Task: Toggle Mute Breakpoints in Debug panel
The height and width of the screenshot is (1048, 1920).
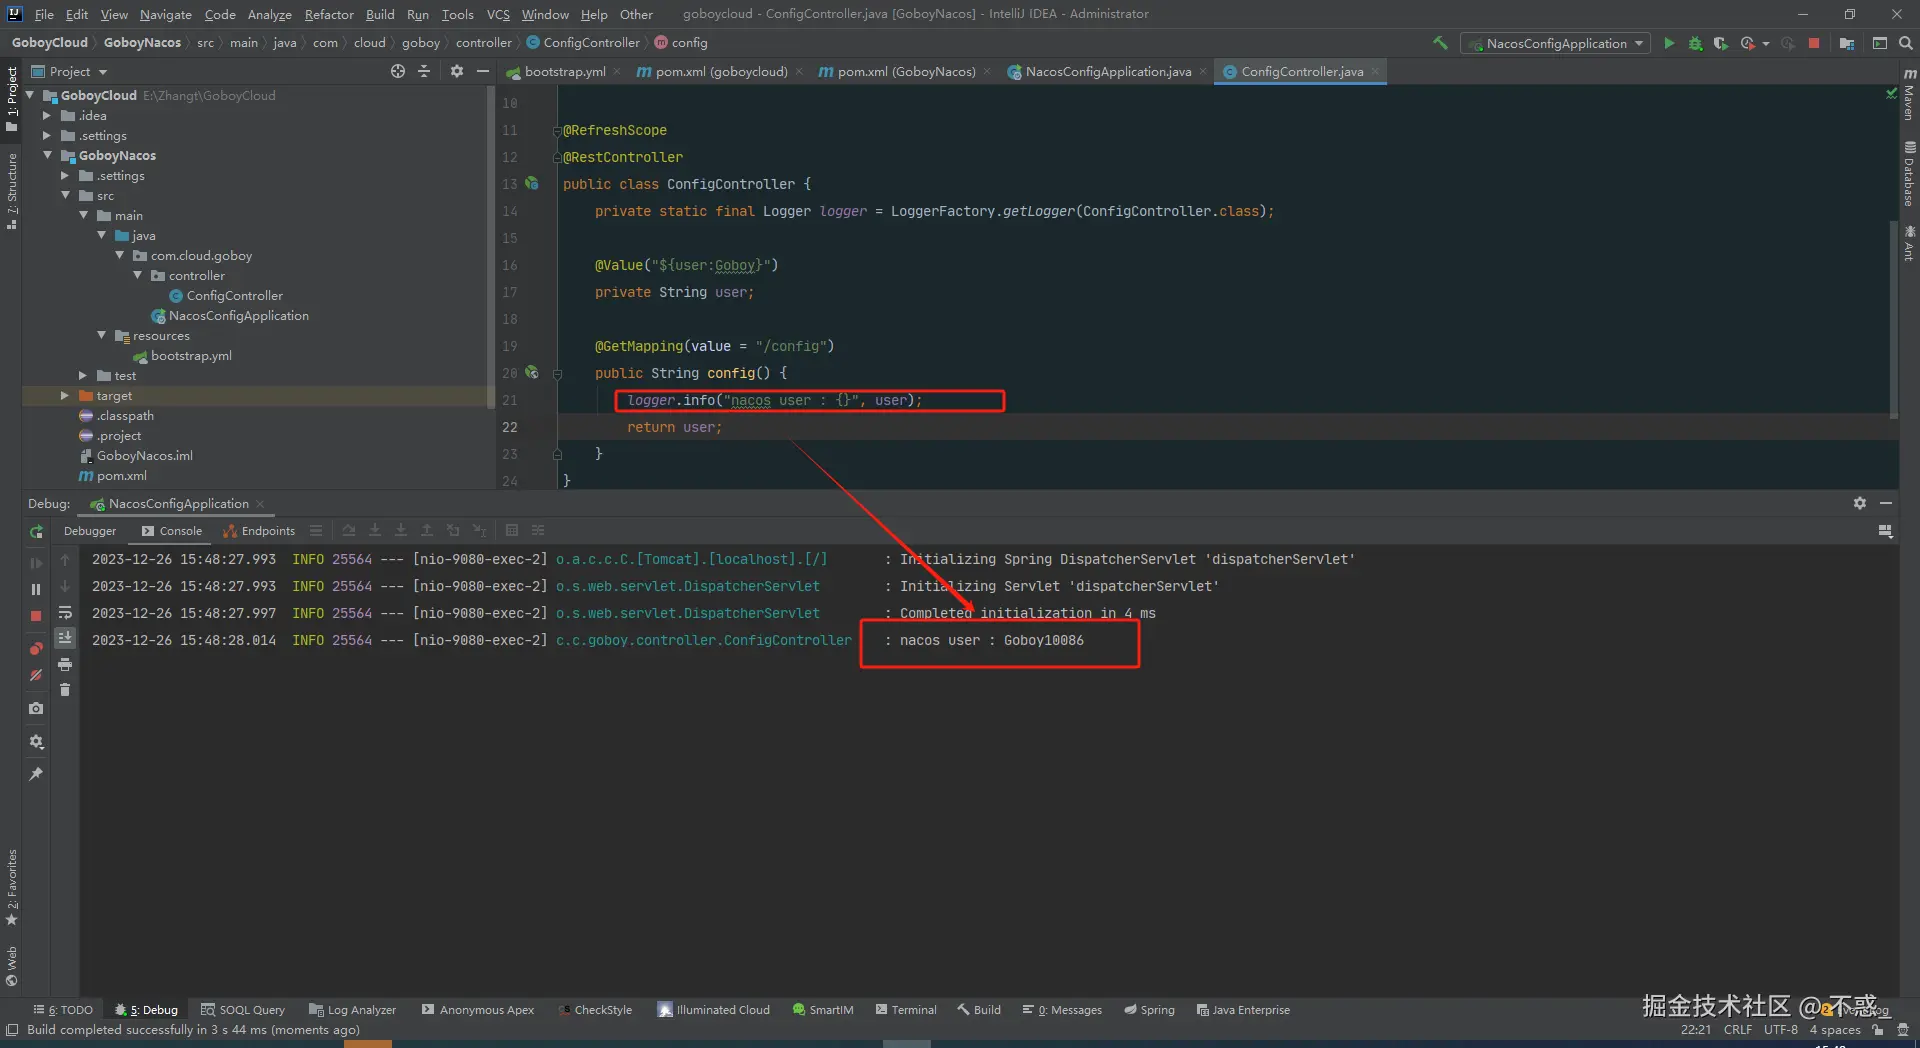Action: click(36, 676)
